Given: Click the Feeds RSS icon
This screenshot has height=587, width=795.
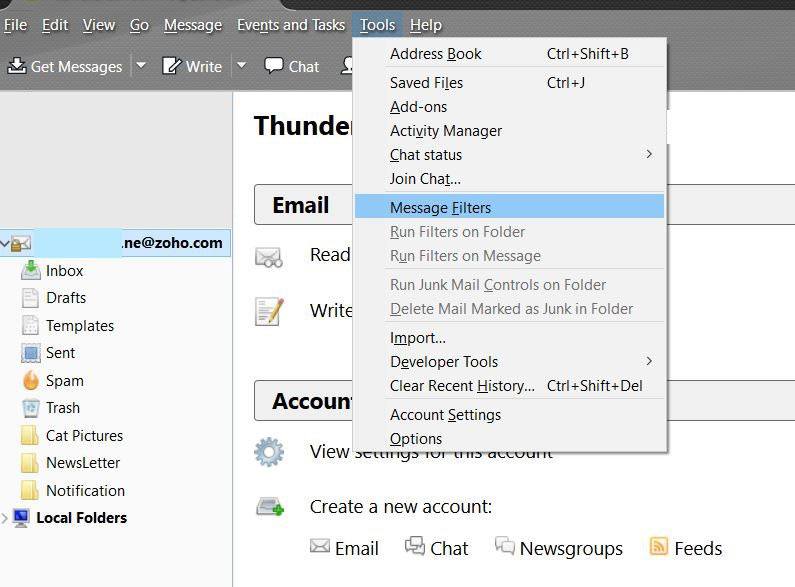Looking at the screenshot, I should pyautogui.click(x=658, y=546).
